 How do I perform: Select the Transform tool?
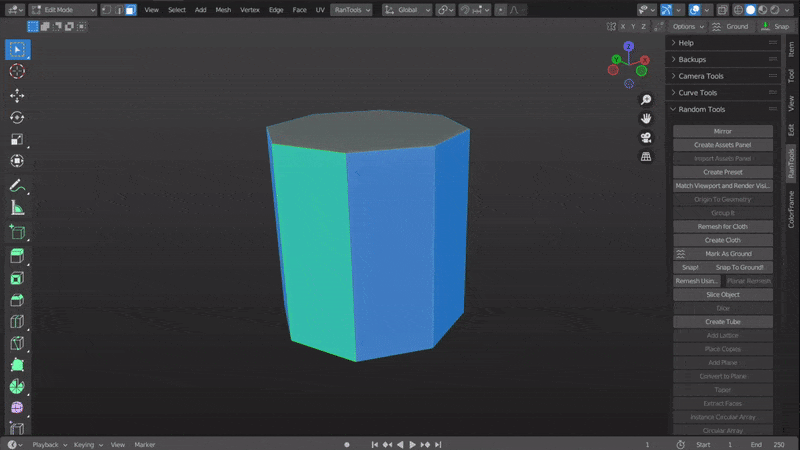[17, 161]
